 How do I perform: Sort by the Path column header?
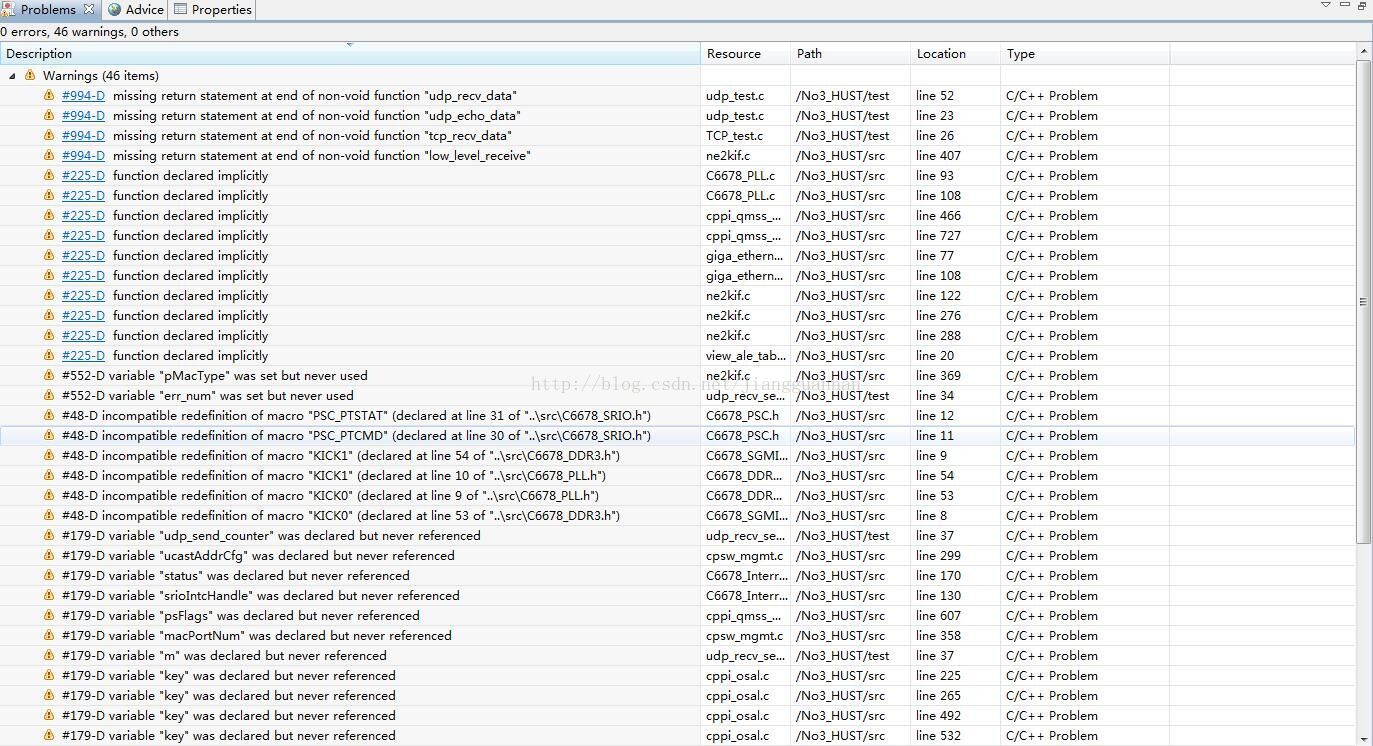click(x=851, y=54)
